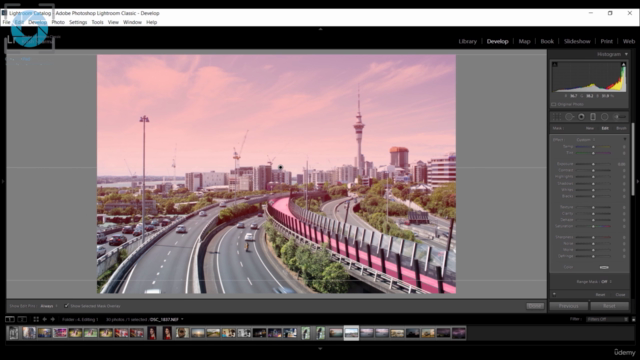This screenshot has height=360, width=640.
Task: Click the large Reset button beside Previous
Action: click(609, 306)
